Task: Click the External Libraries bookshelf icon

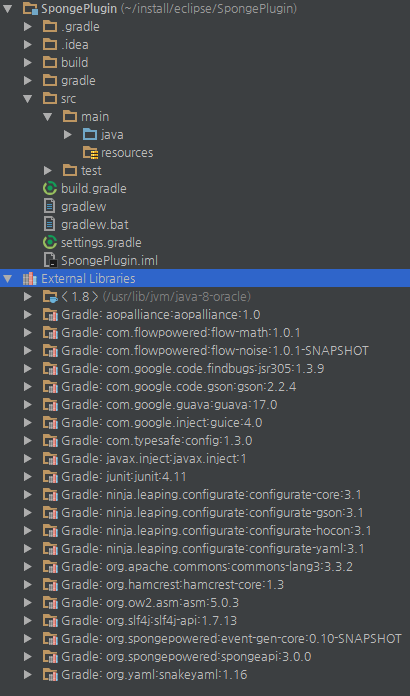Action: 30,279
